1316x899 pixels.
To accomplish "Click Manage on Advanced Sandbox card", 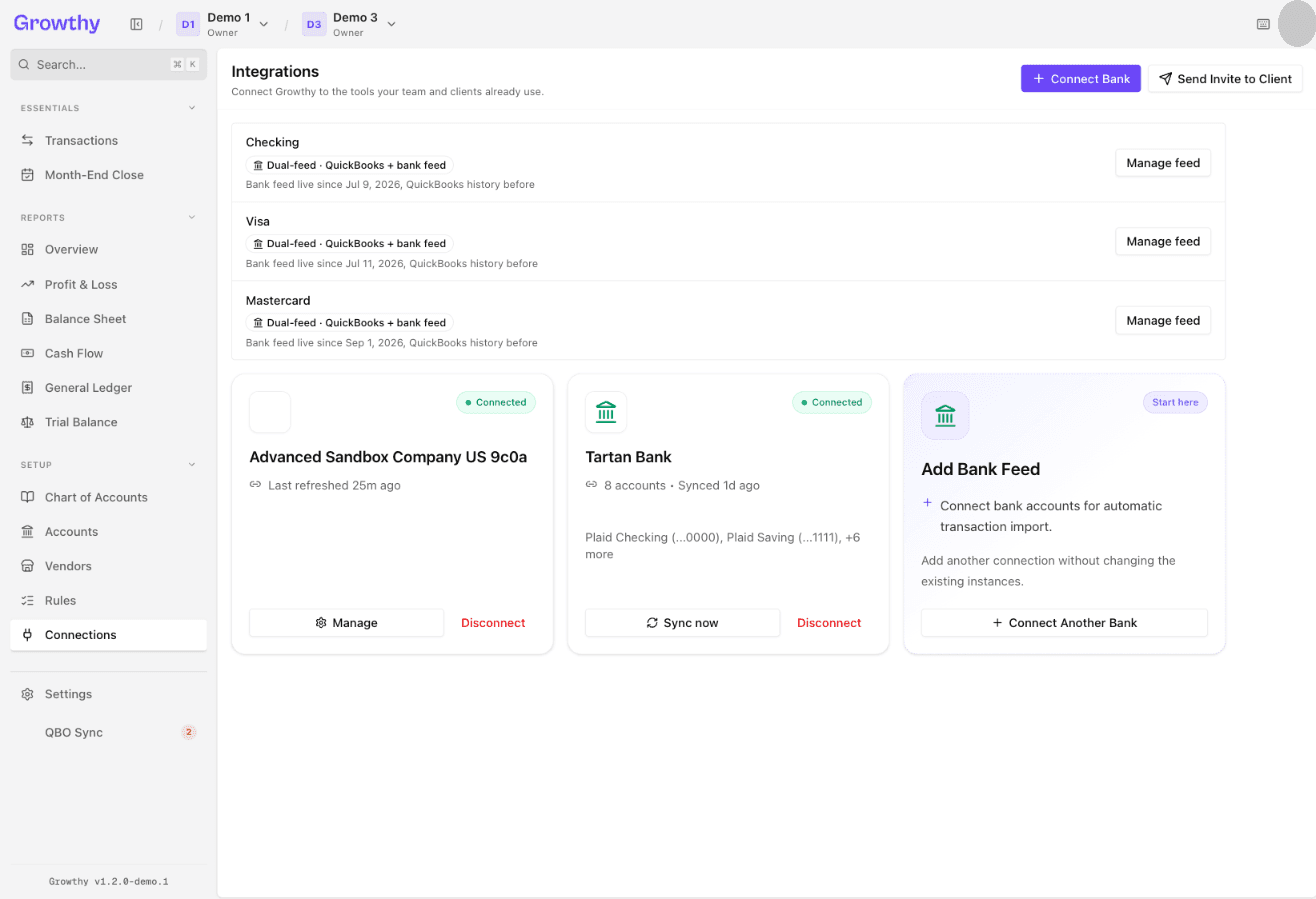I will 346,623.
